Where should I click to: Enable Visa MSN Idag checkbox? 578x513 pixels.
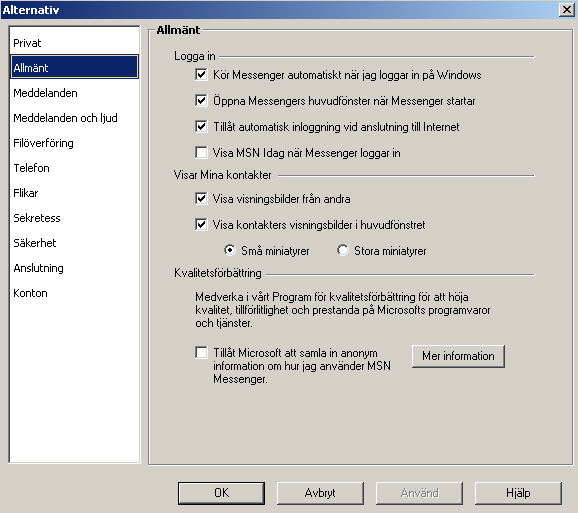coord(201,153)
